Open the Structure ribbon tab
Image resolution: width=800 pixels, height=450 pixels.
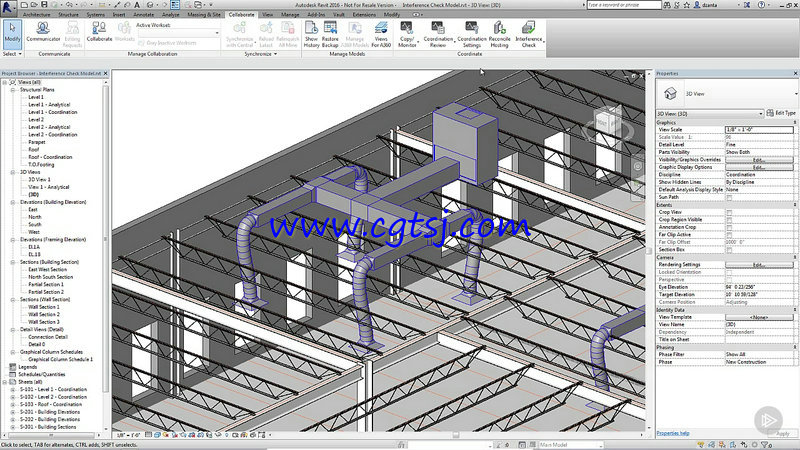pyautogui.click(x=68, y=15)
